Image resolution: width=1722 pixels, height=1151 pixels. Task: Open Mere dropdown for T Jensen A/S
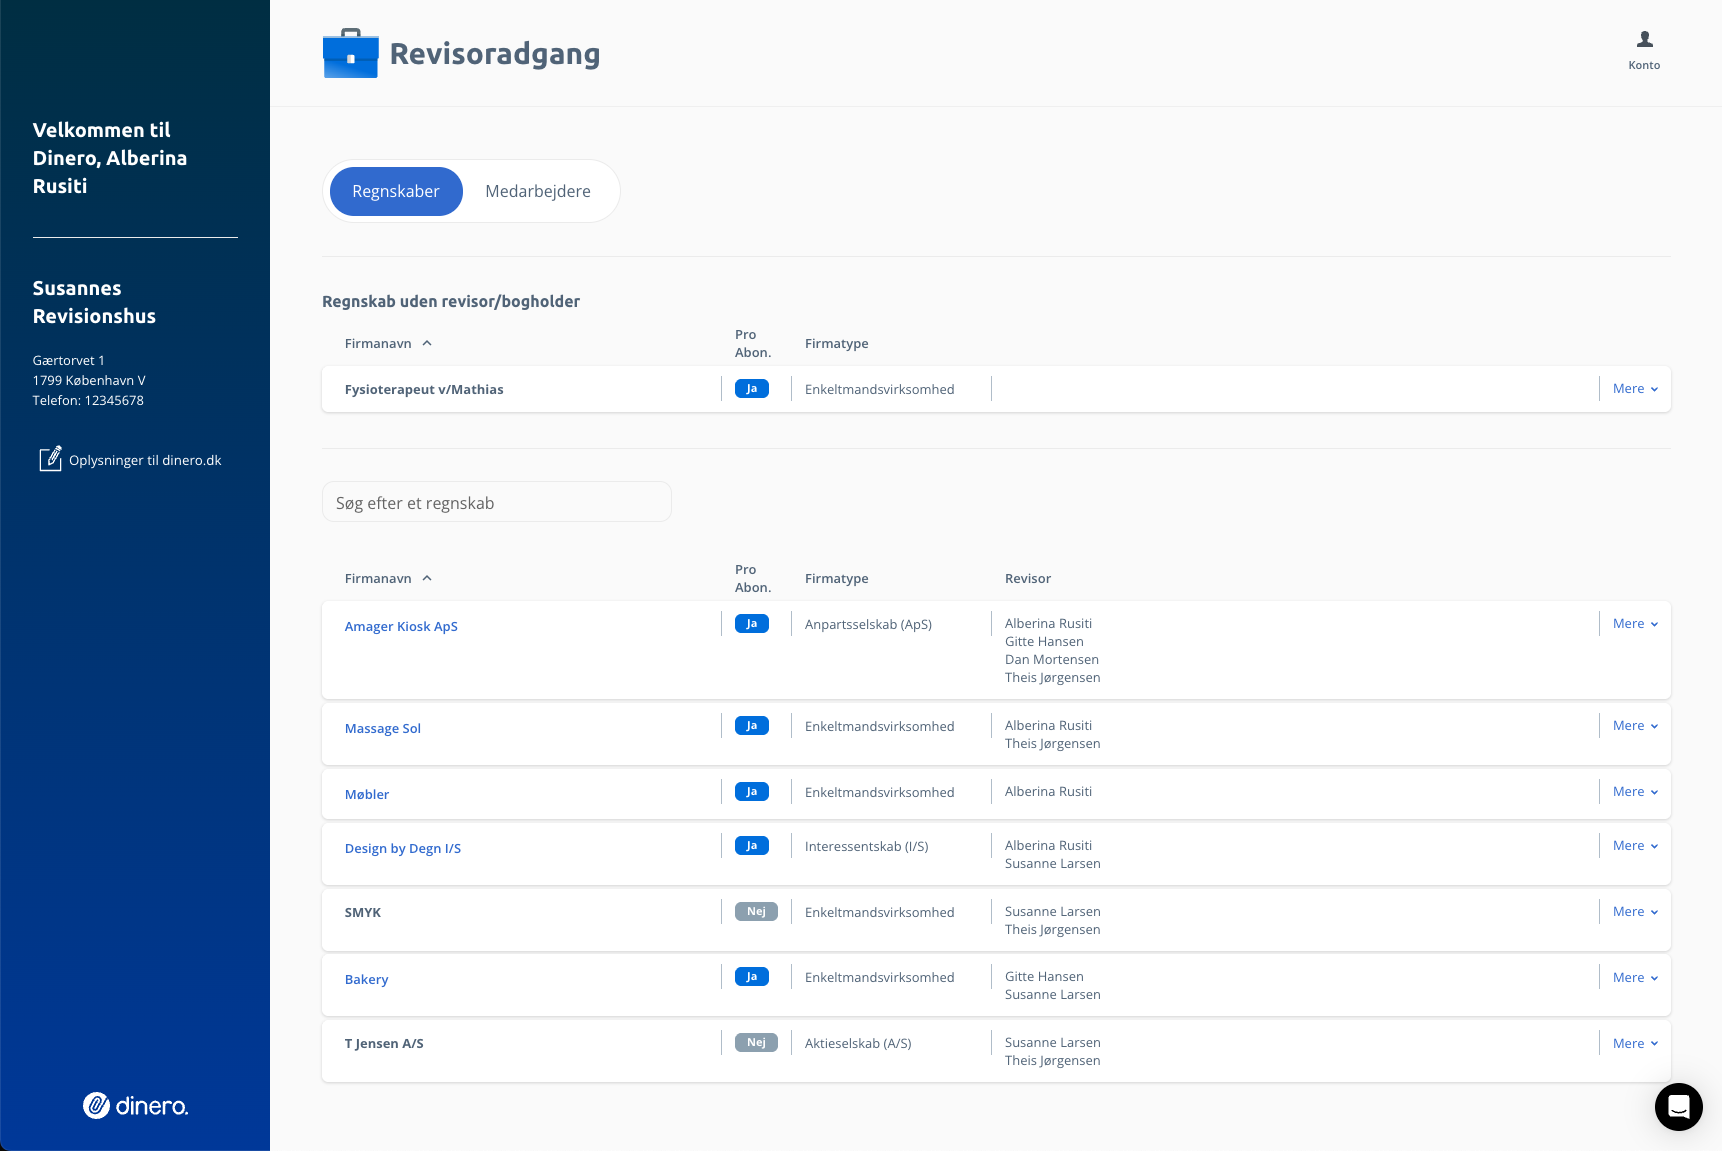tap(1634, 1044)
